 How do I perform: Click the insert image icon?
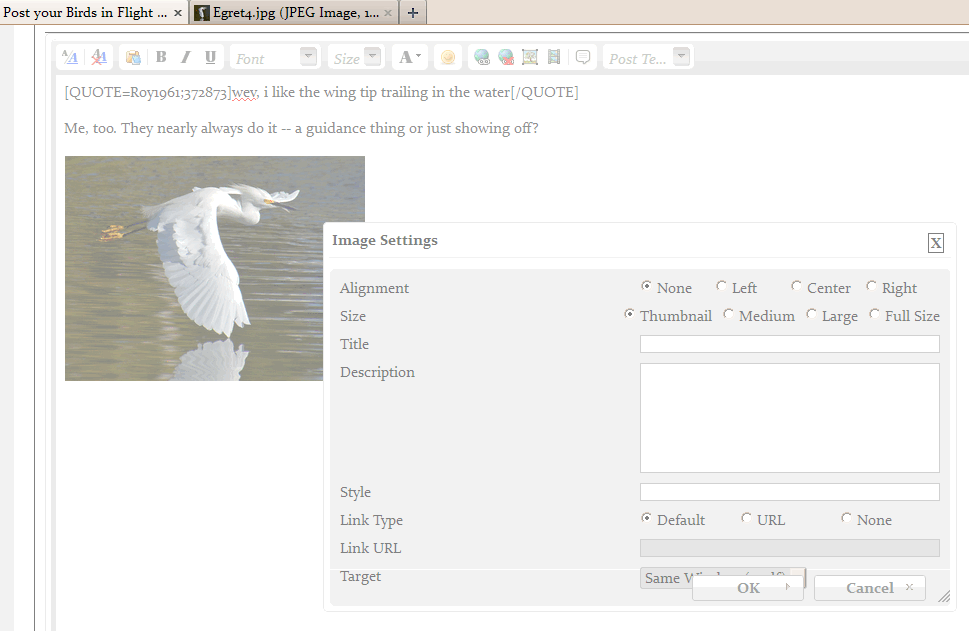tap(530, 57)
